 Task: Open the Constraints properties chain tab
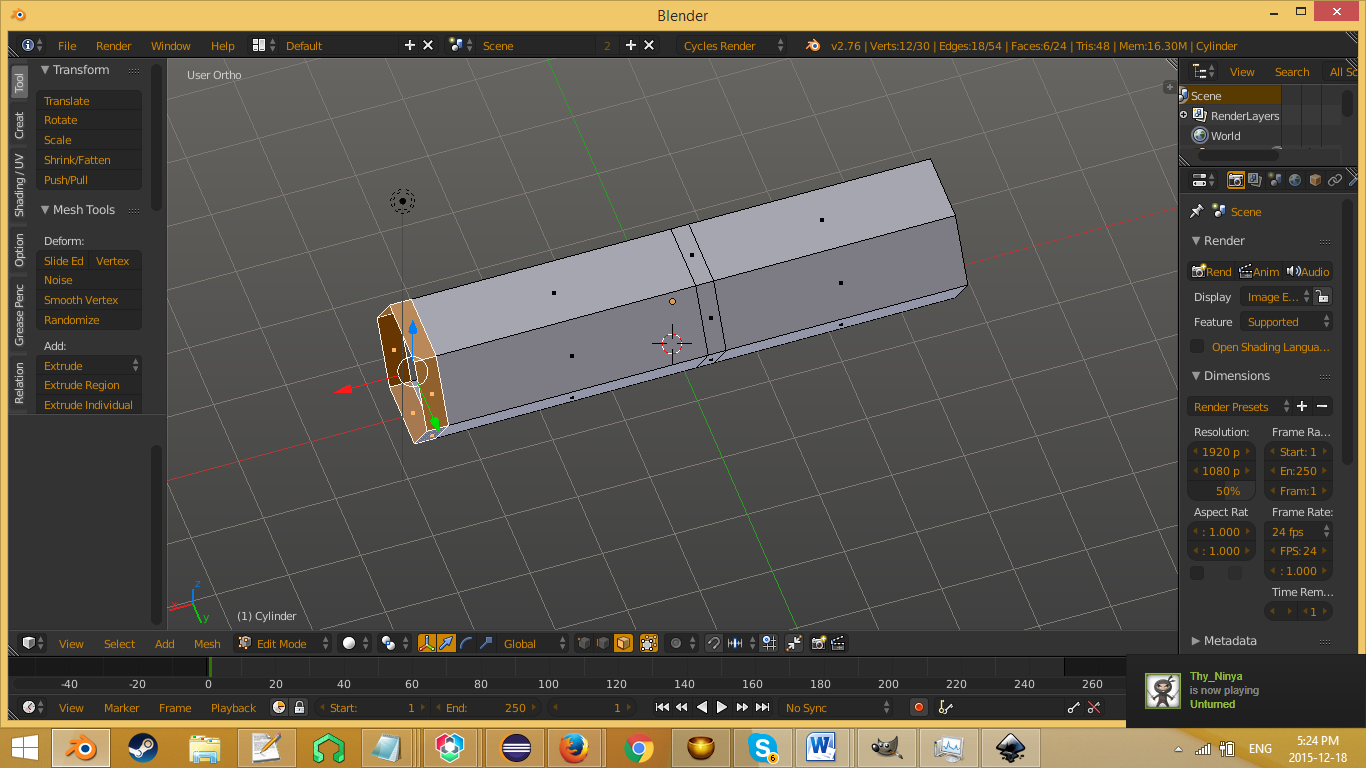[x=1335, y=180]
